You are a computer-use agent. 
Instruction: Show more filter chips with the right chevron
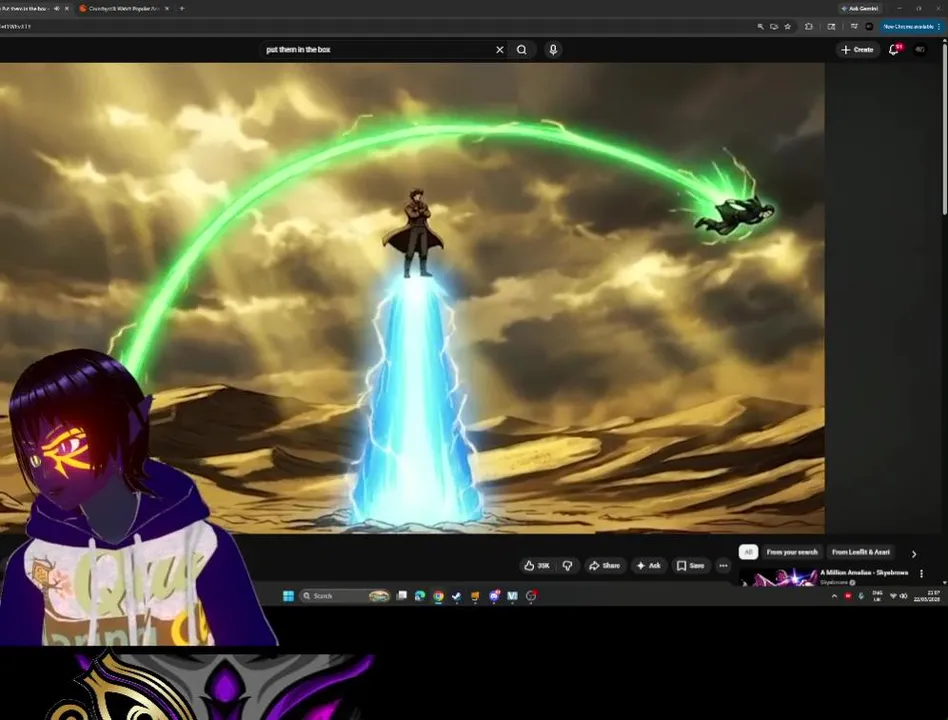(914, 553)
